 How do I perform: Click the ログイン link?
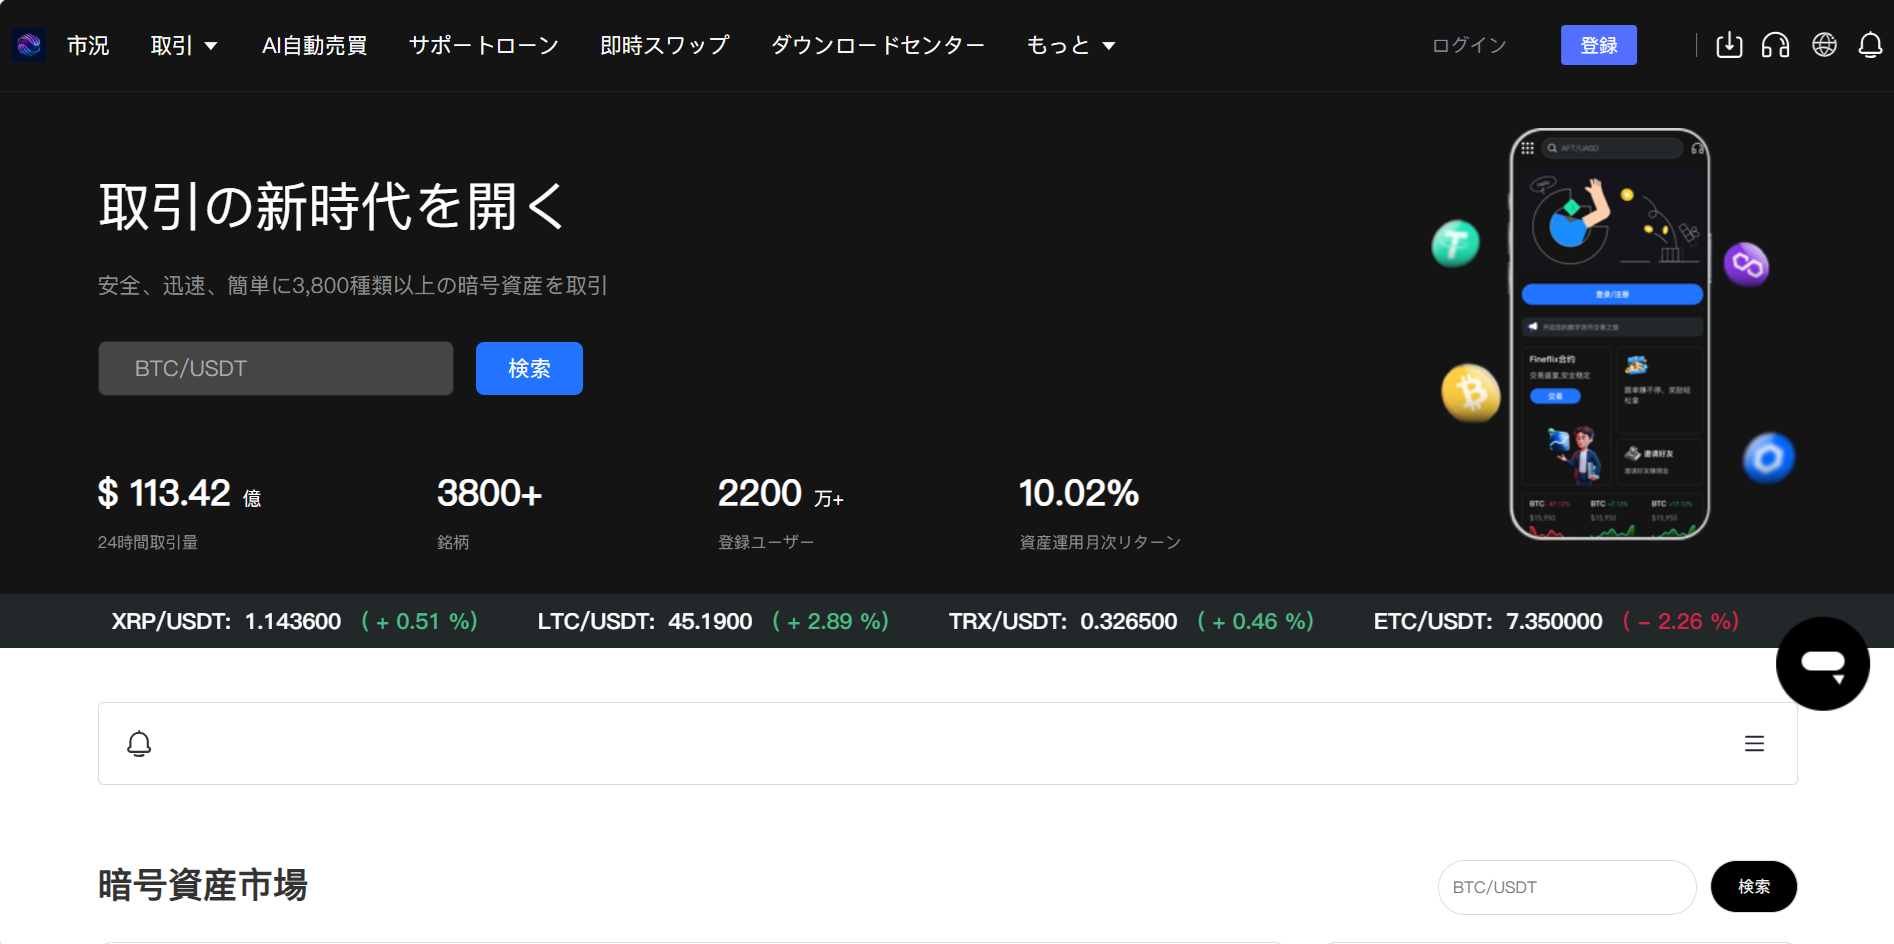pos(1469,45)
